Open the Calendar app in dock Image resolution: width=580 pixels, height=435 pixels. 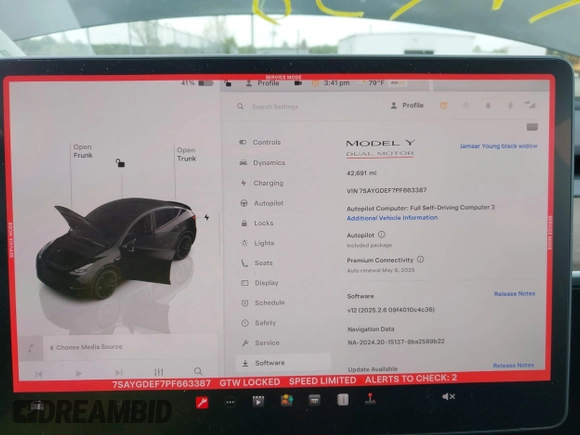pos(314,400)
